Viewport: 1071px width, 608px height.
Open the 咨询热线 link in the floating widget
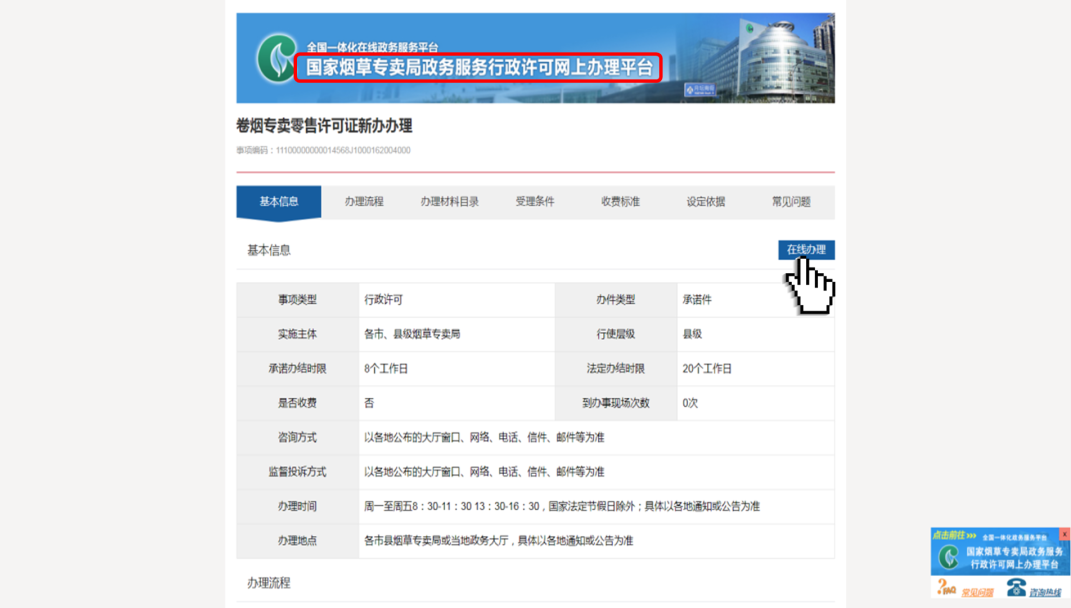[x=1046, y=592]
